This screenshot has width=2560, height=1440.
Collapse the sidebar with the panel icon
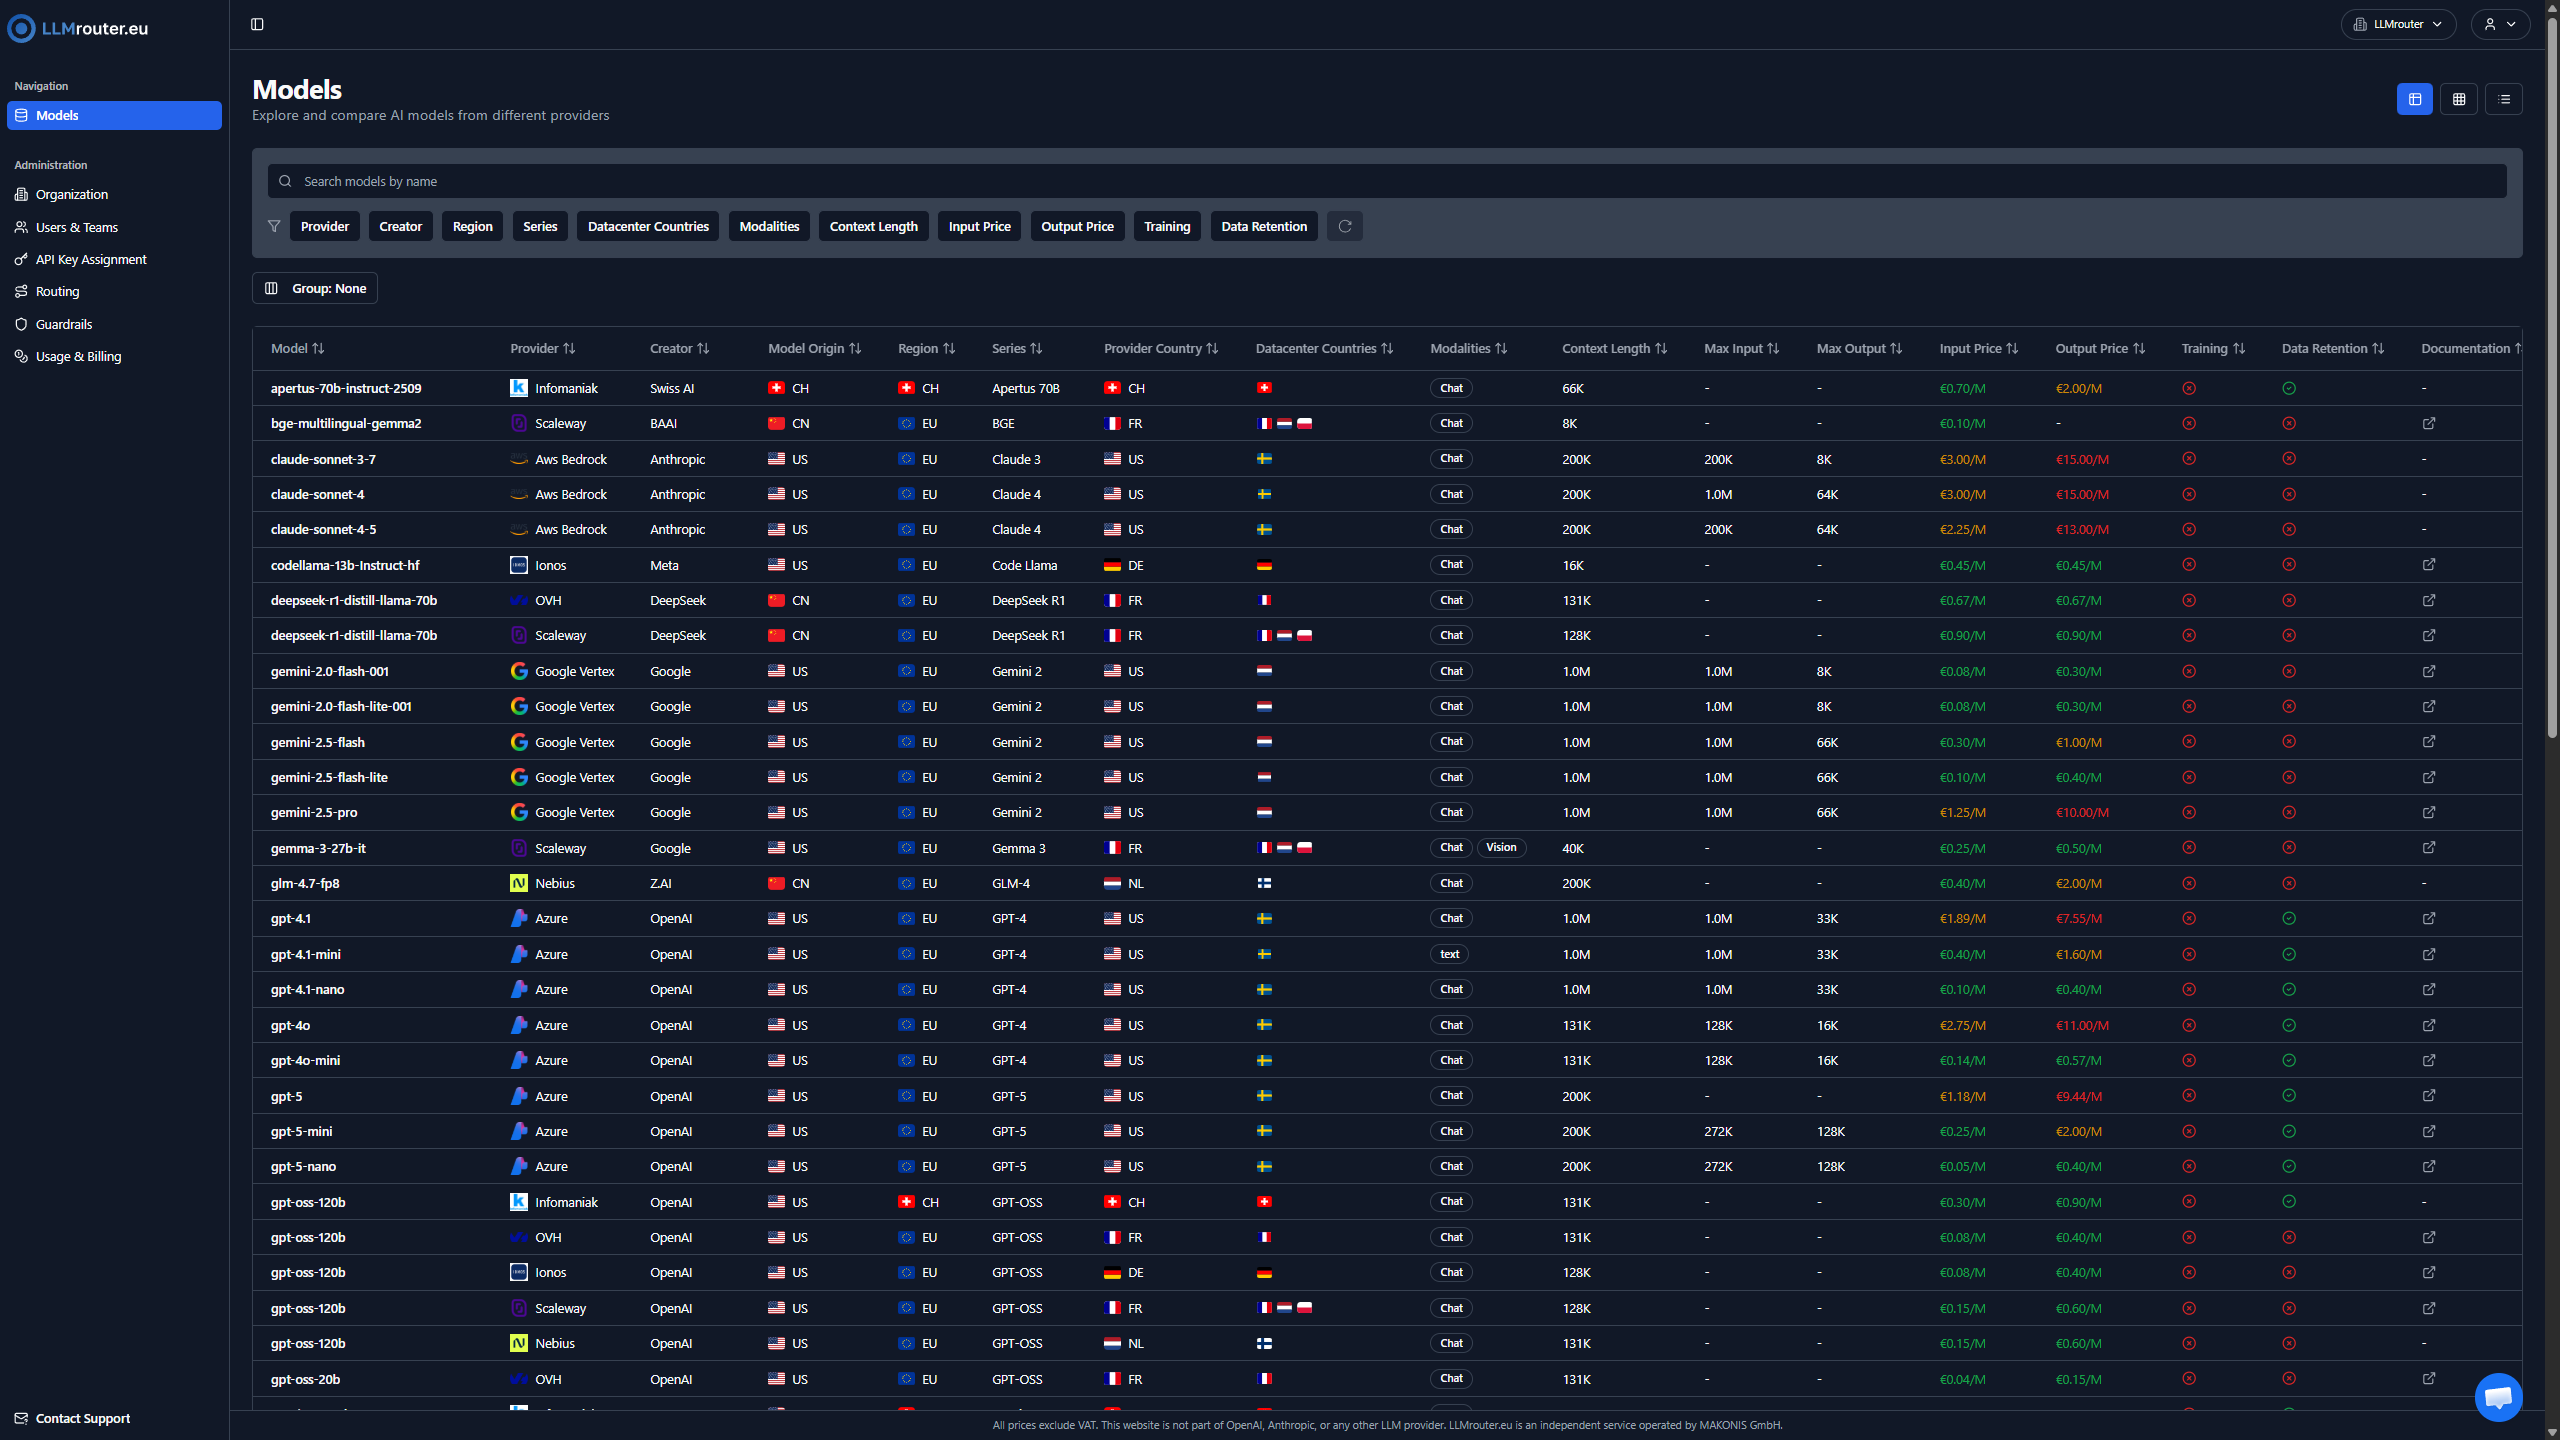point(257,24)
